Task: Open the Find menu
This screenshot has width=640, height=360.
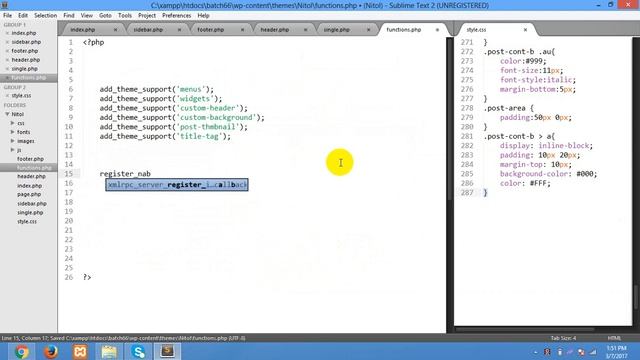Action: pos(69,16)
